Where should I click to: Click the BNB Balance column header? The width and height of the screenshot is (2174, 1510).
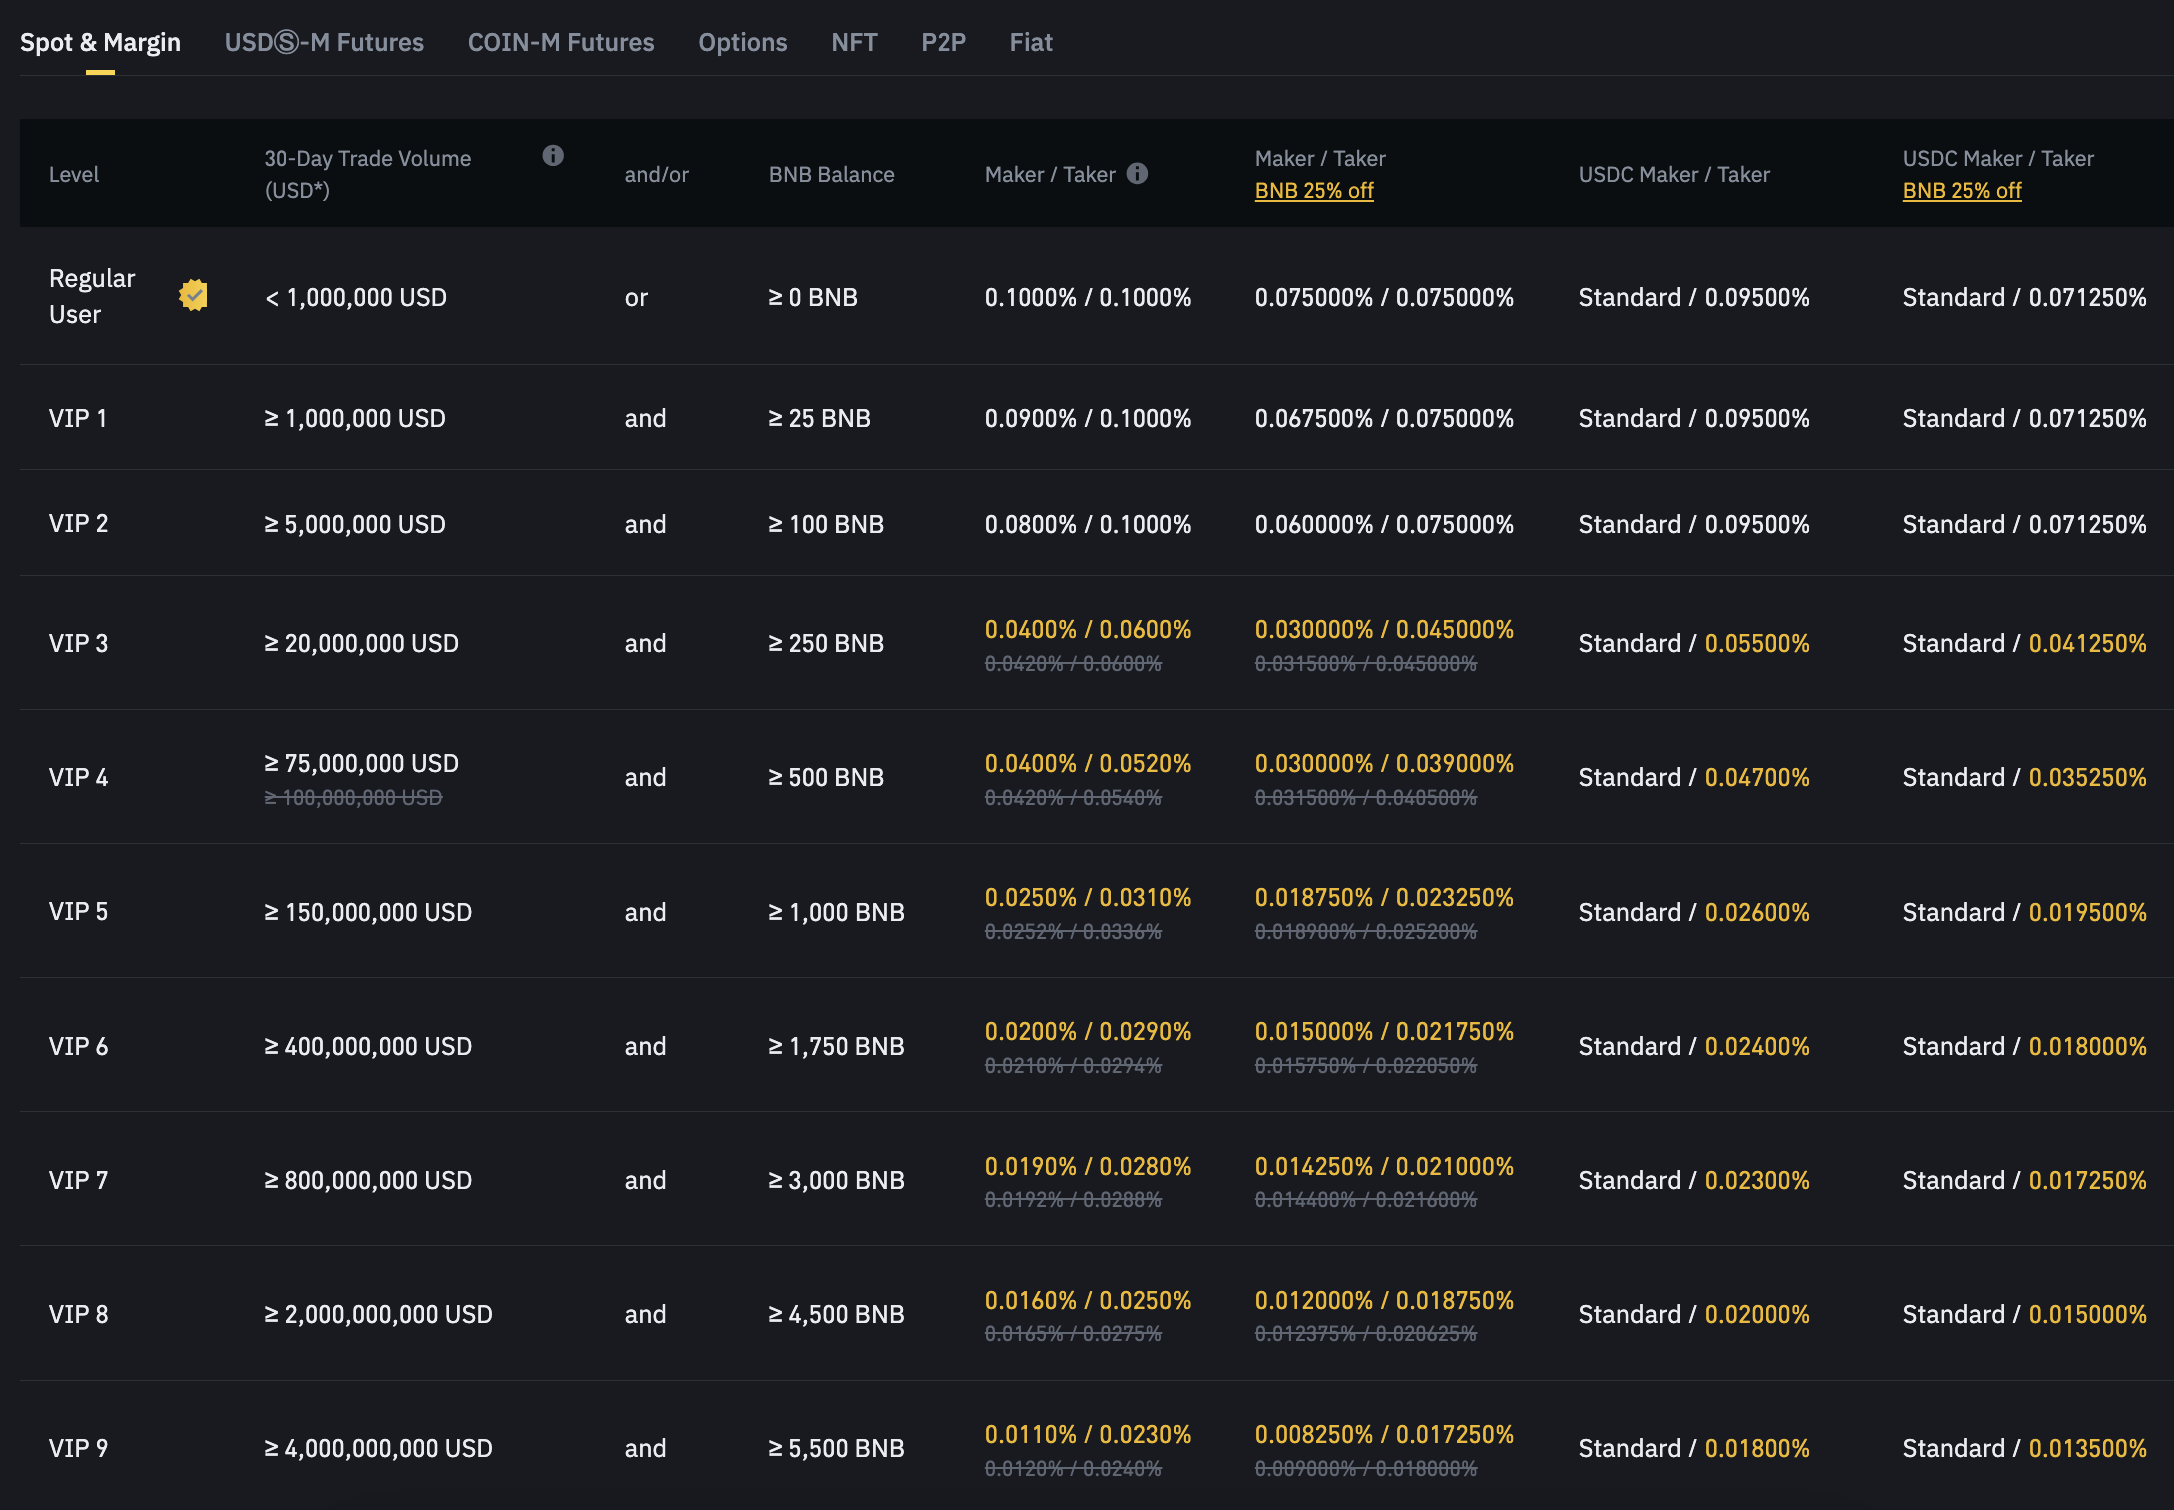pos(831,174)
